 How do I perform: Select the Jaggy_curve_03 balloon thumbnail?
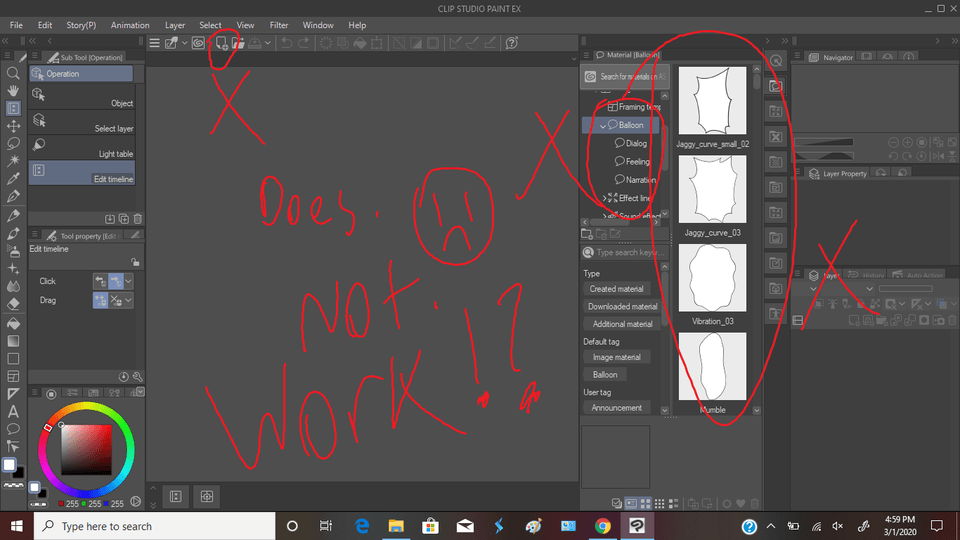712,189
